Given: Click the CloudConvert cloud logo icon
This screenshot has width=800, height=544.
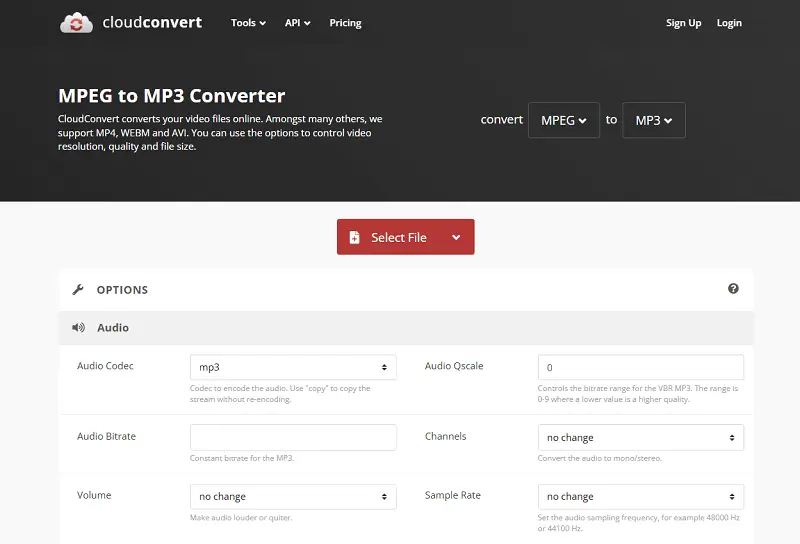Looking at the screenshot, I should pos(77,23).
